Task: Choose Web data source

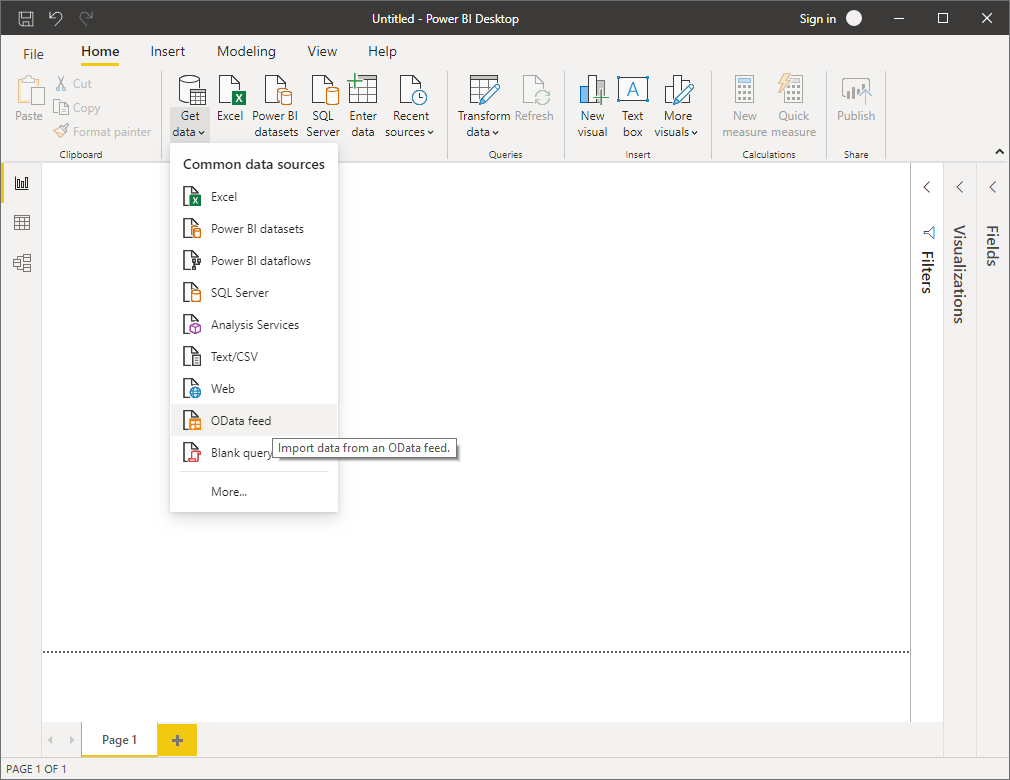Action: [x=254, y=388]
